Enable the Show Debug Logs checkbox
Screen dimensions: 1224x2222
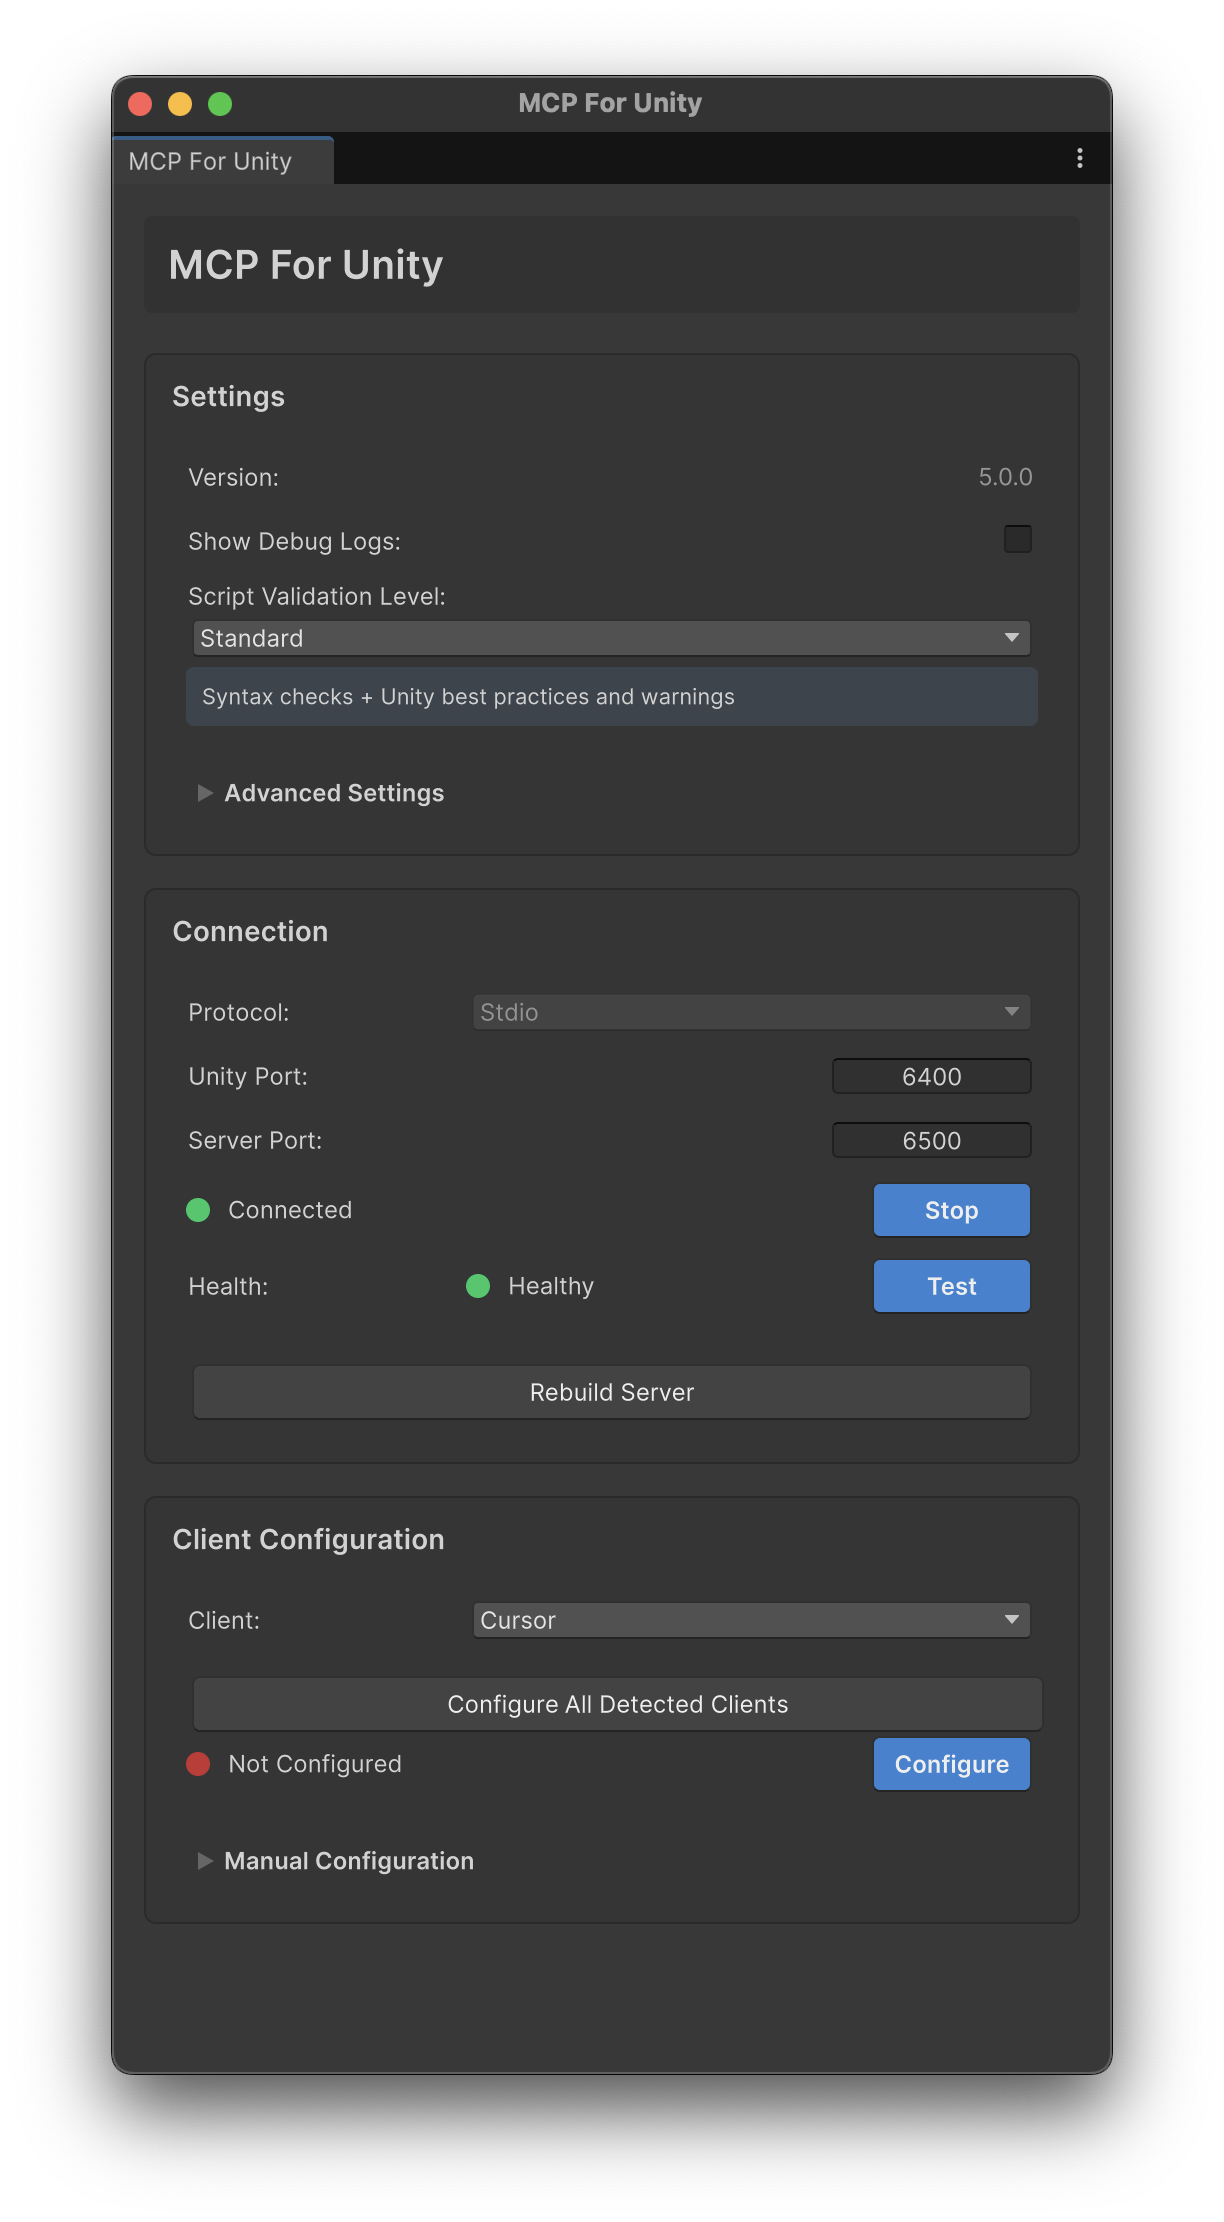tap(1017, 539)
